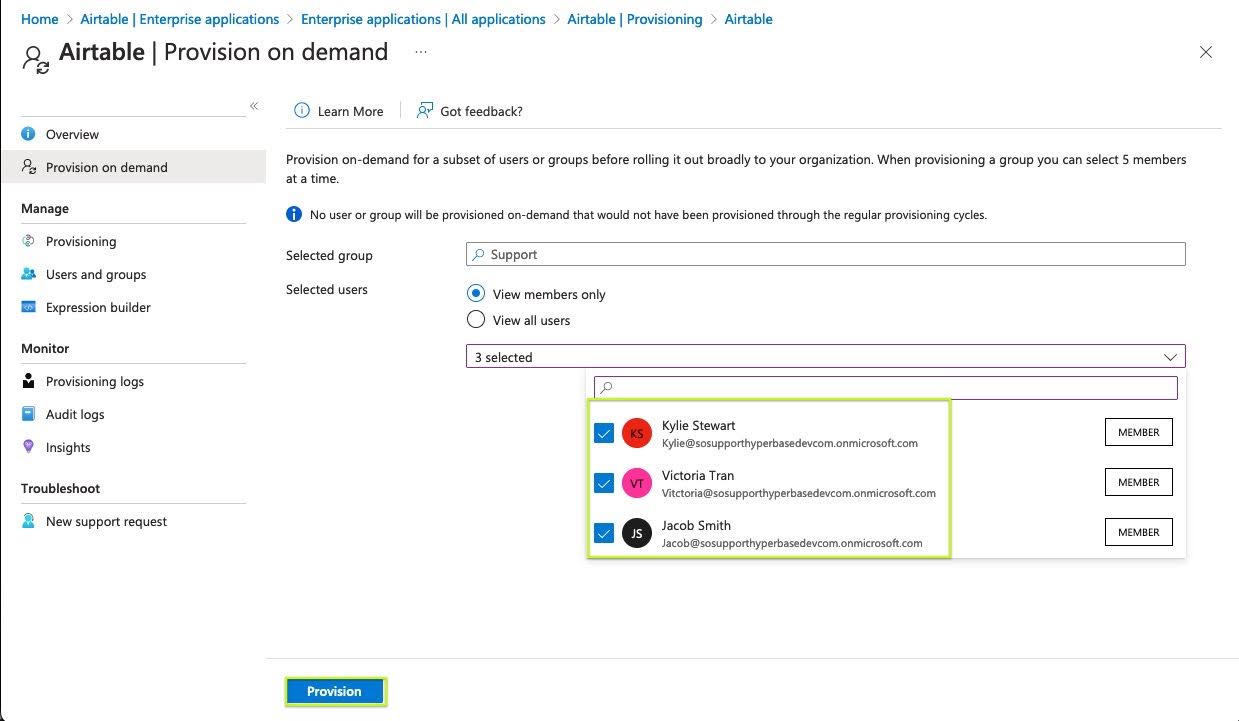The height and width of the screenshot is (721, 1239).
Task: Click the last Airtable breadcrumb
Action: [748, 19]
